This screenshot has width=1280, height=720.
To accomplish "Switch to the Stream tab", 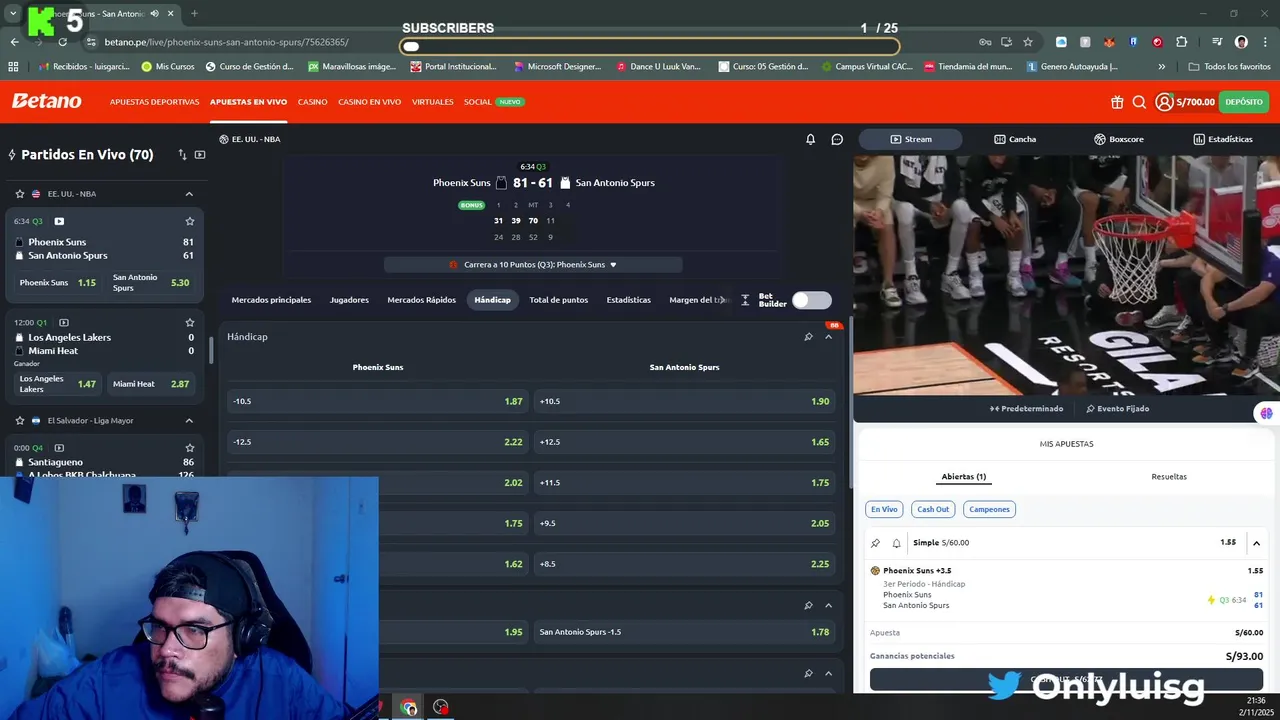I will 910,139.
